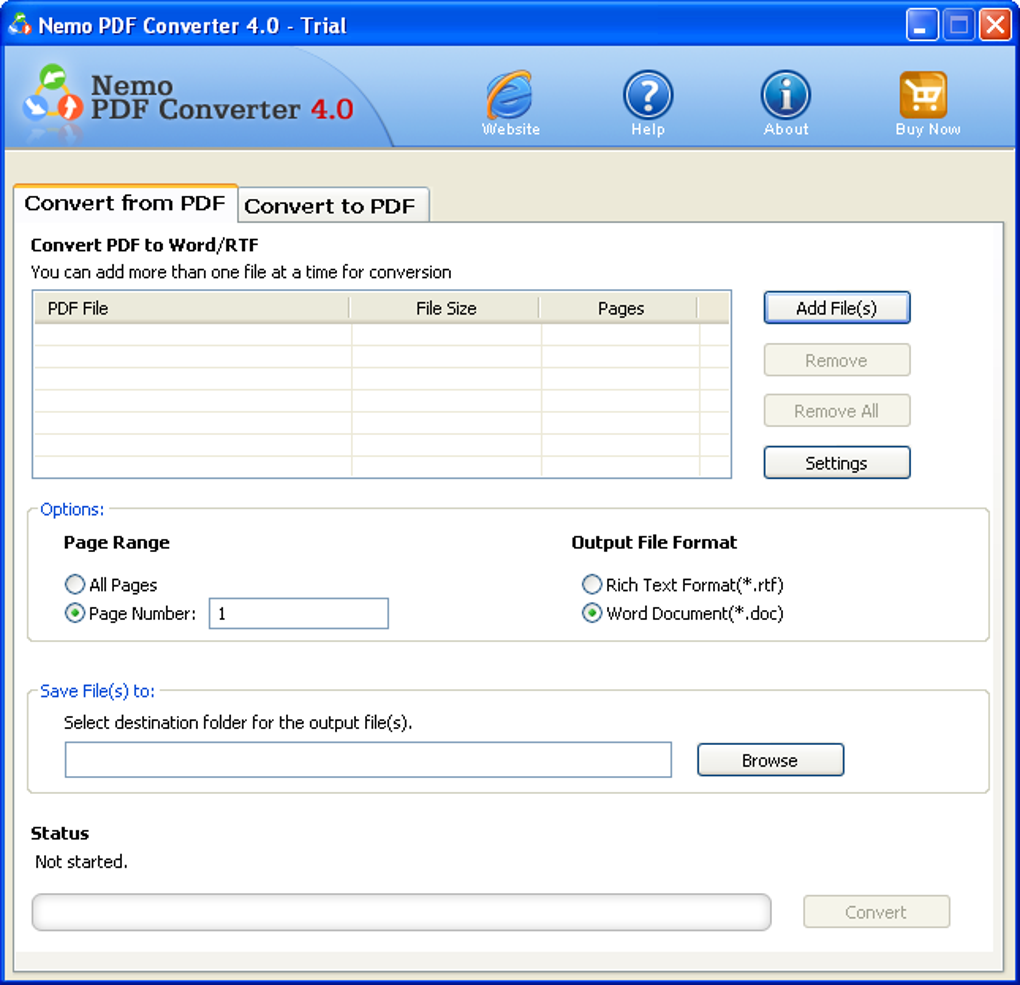Click the title bar application icon

point(20,25)
